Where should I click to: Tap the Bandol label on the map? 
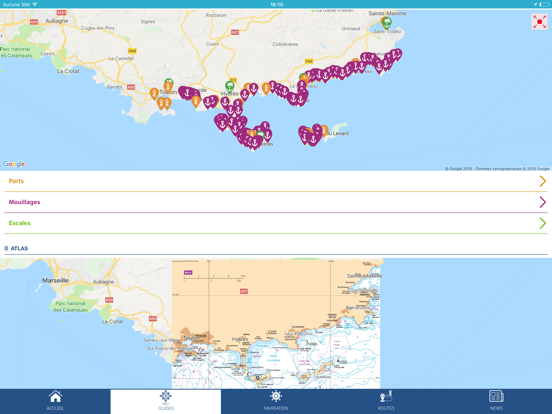click(x=114, y=87)
